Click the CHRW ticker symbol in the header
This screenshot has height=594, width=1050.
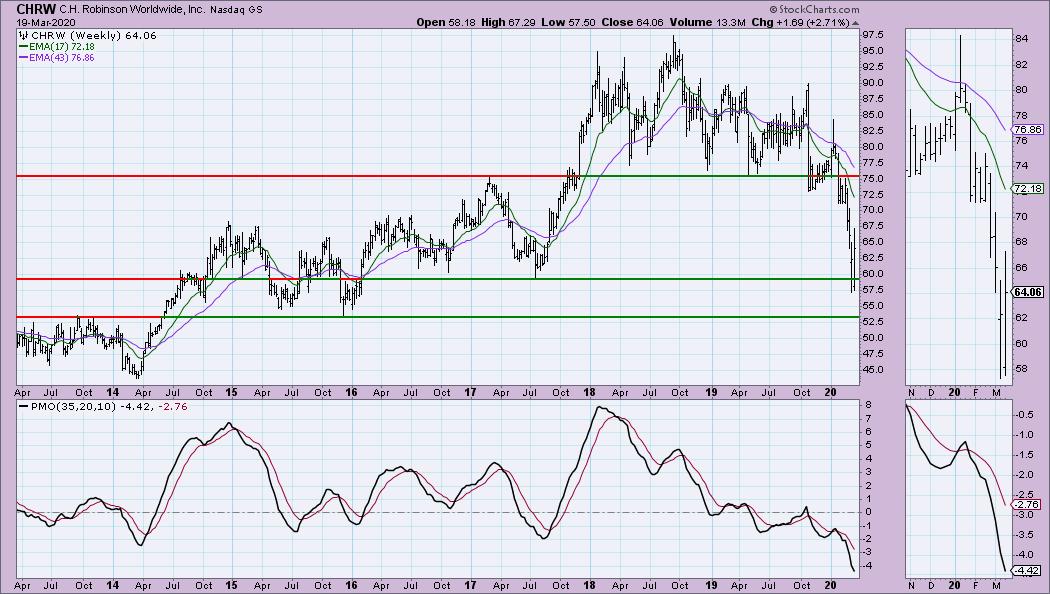[x=35, y=9]
